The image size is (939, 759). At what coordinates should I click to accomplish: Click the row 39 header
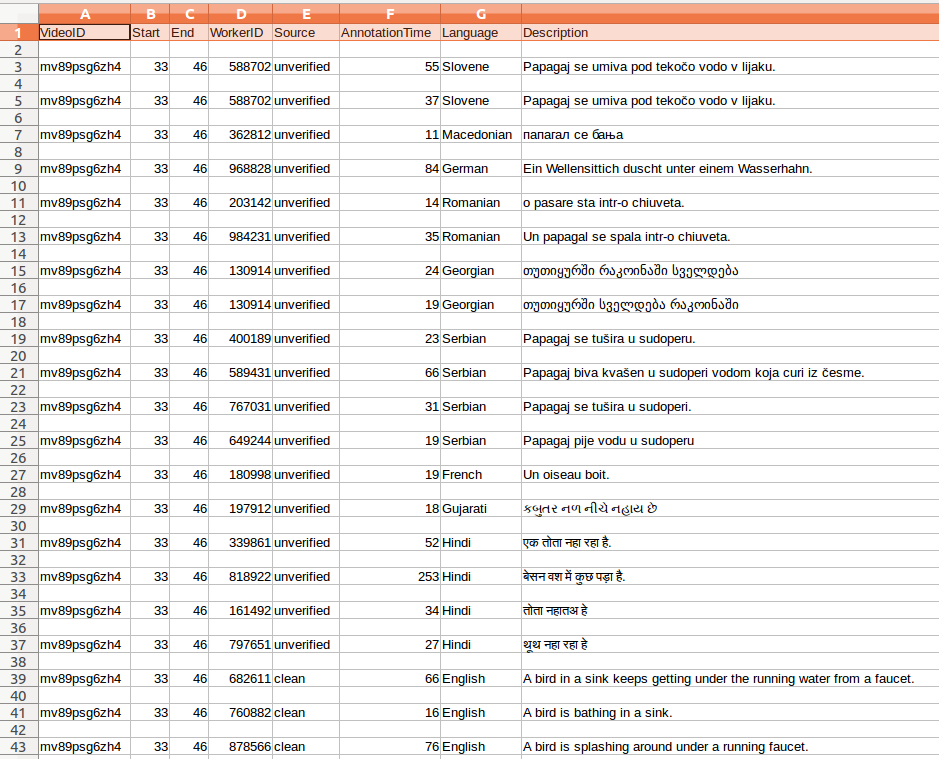[x=18, y=679]
